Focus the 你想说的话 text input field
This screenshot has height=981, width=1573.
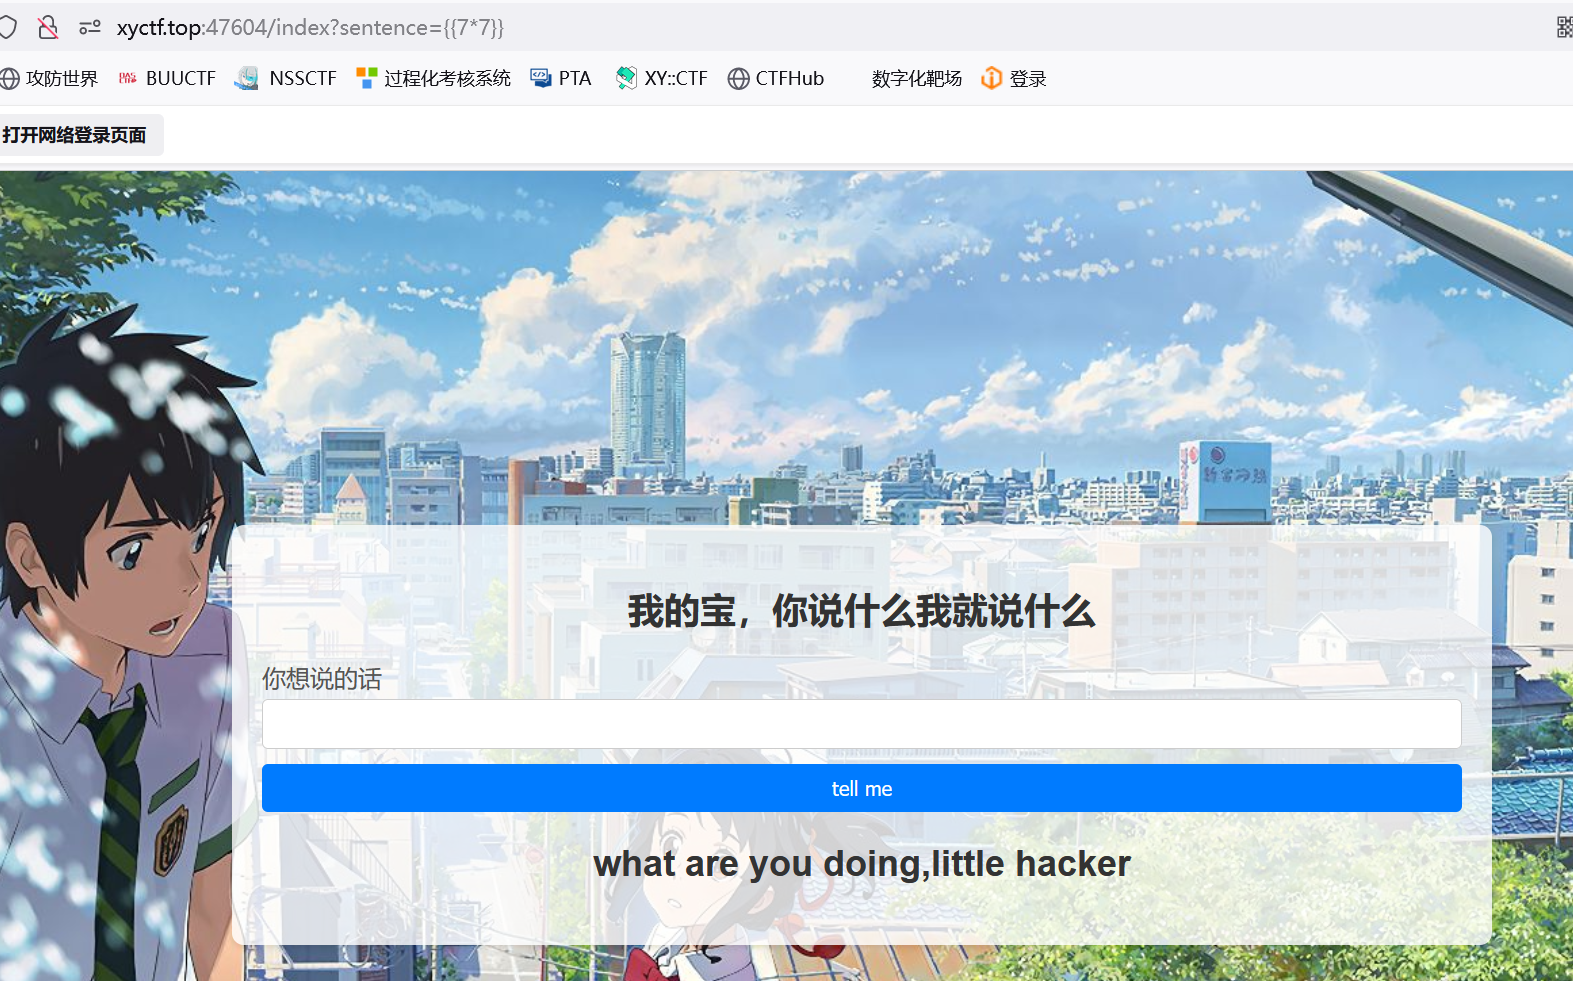861,724
